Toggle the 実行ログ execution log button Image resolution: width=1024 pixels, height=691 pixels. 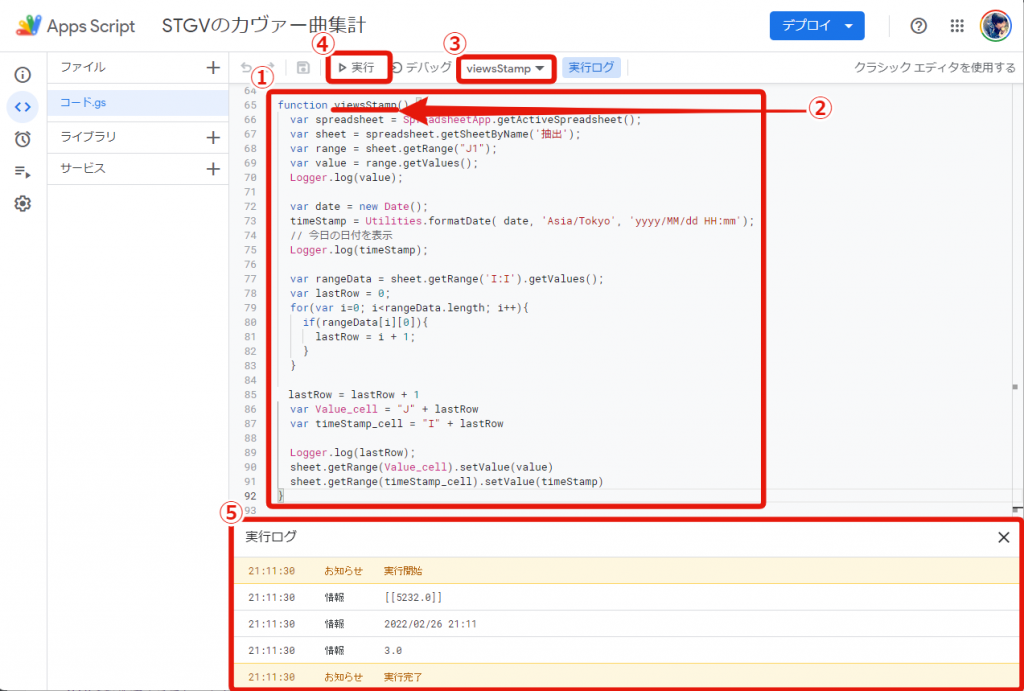(x=592, y=68)
